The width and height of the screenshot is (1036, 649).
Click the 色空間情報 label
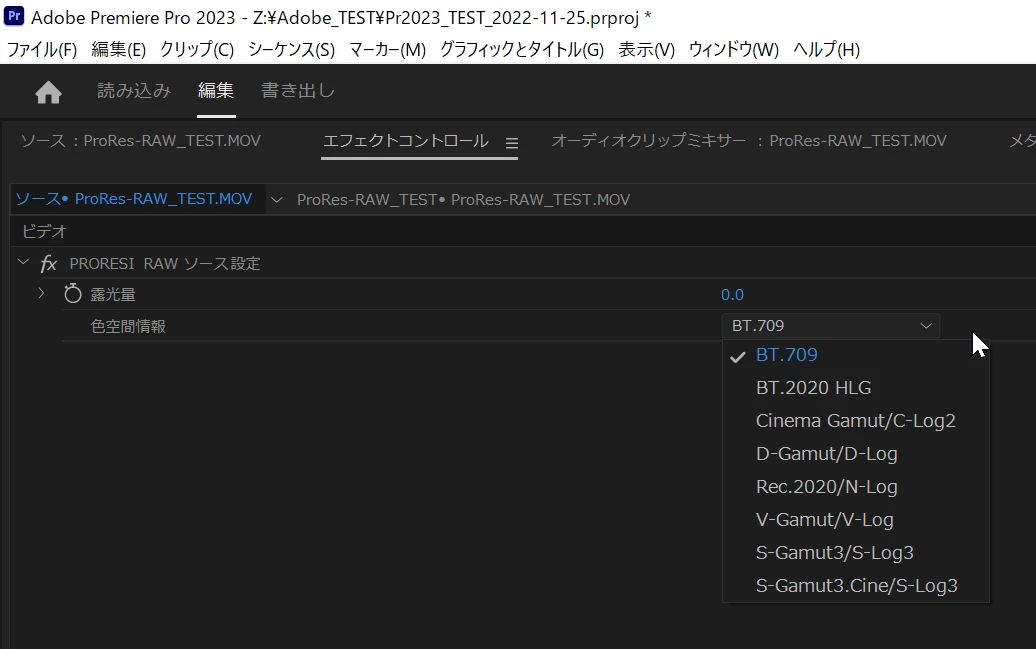pos(128,326)
